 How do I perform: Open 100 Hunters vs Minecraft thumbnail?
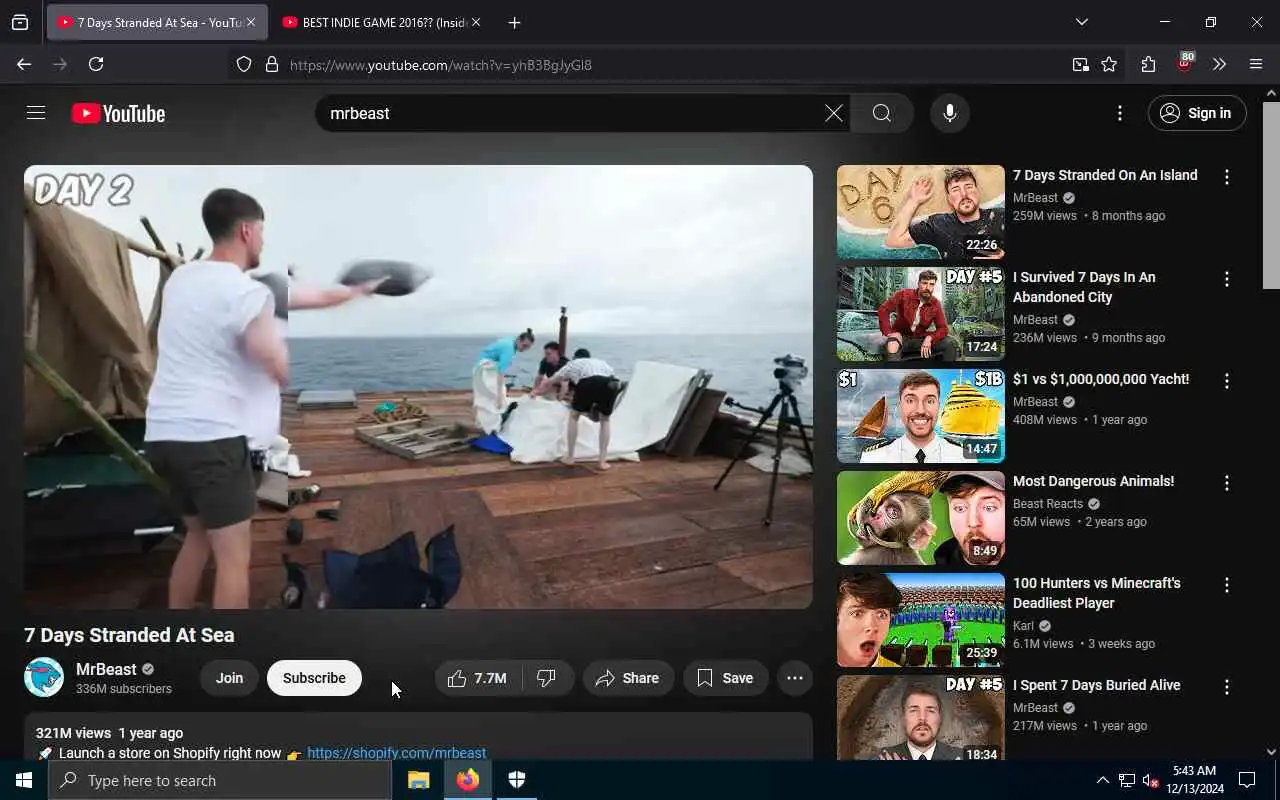920,620
